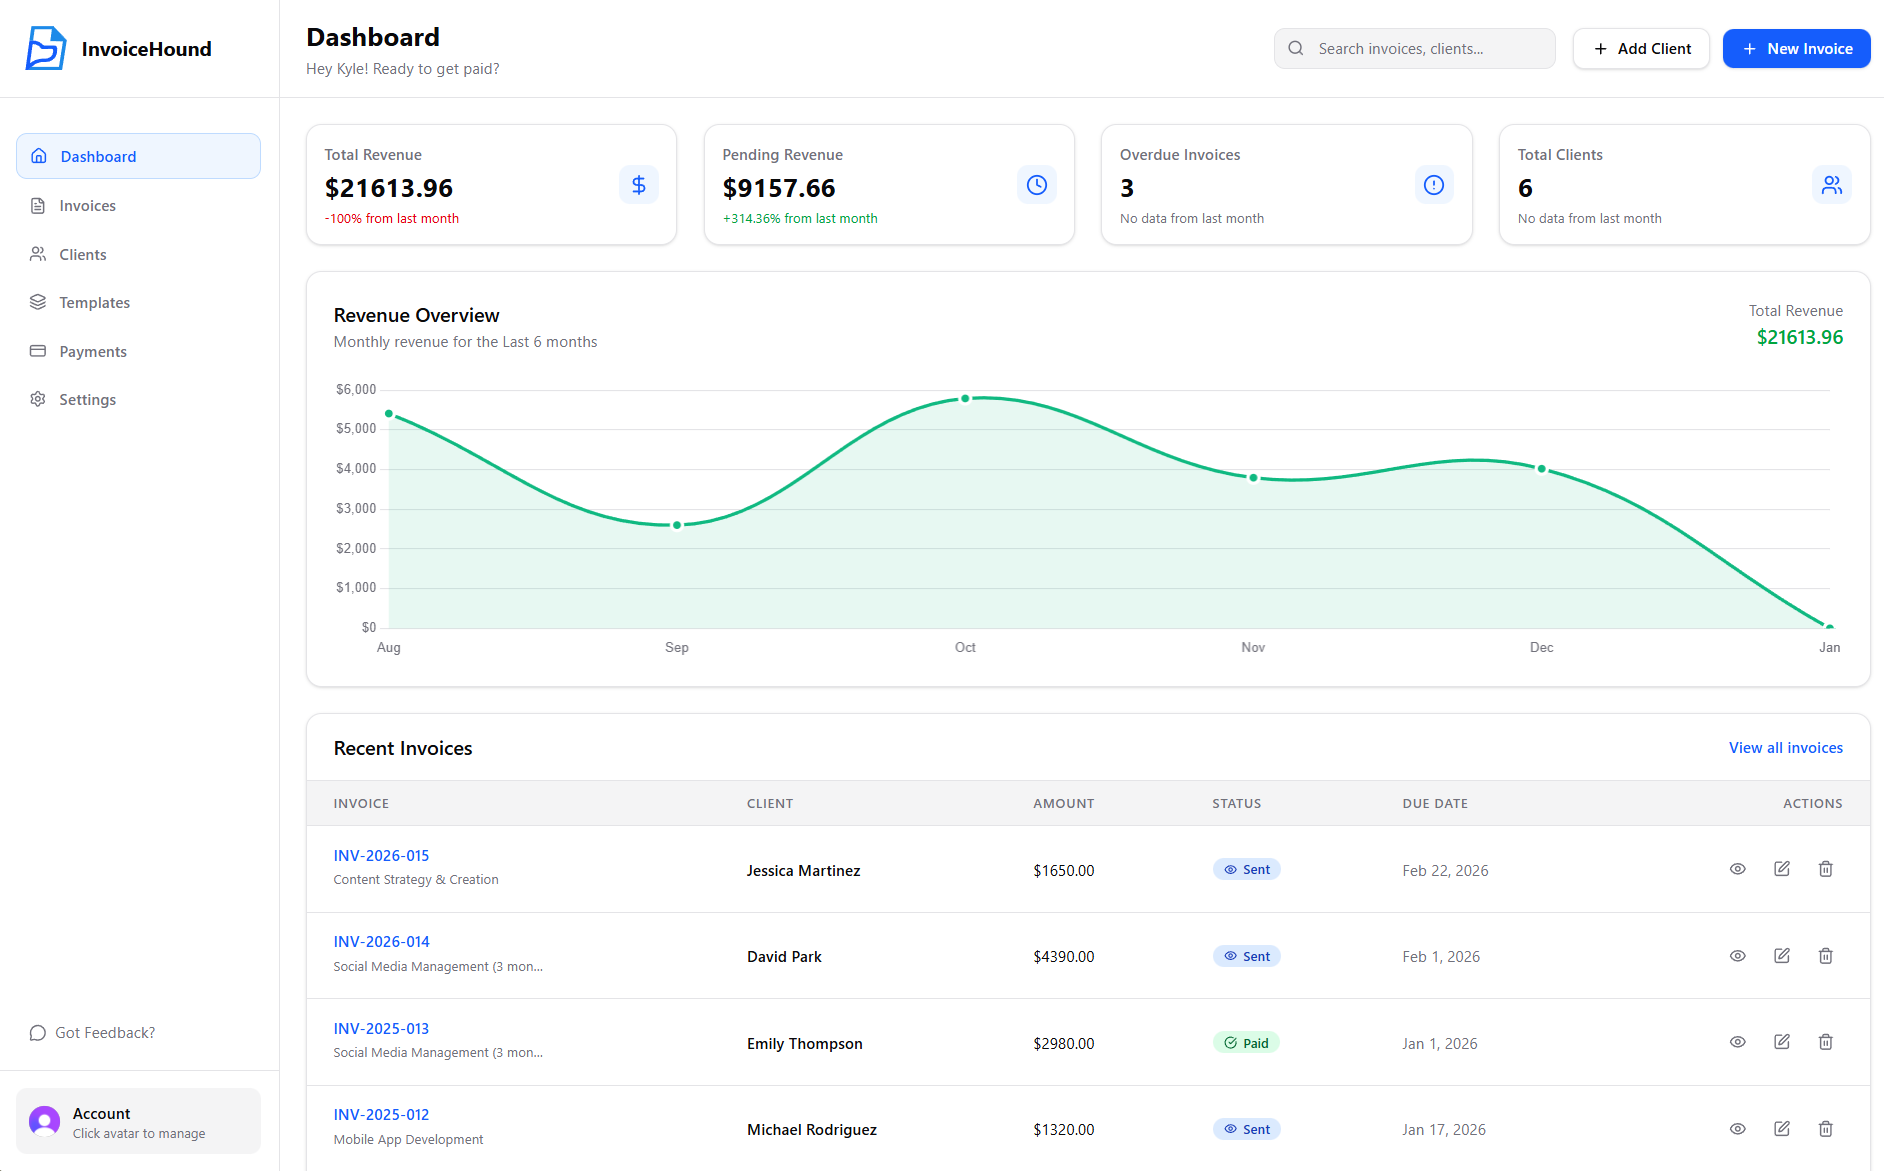1884x1171 pixels.
Task: Navigate to the Clients section
Action: click(83, 254)
